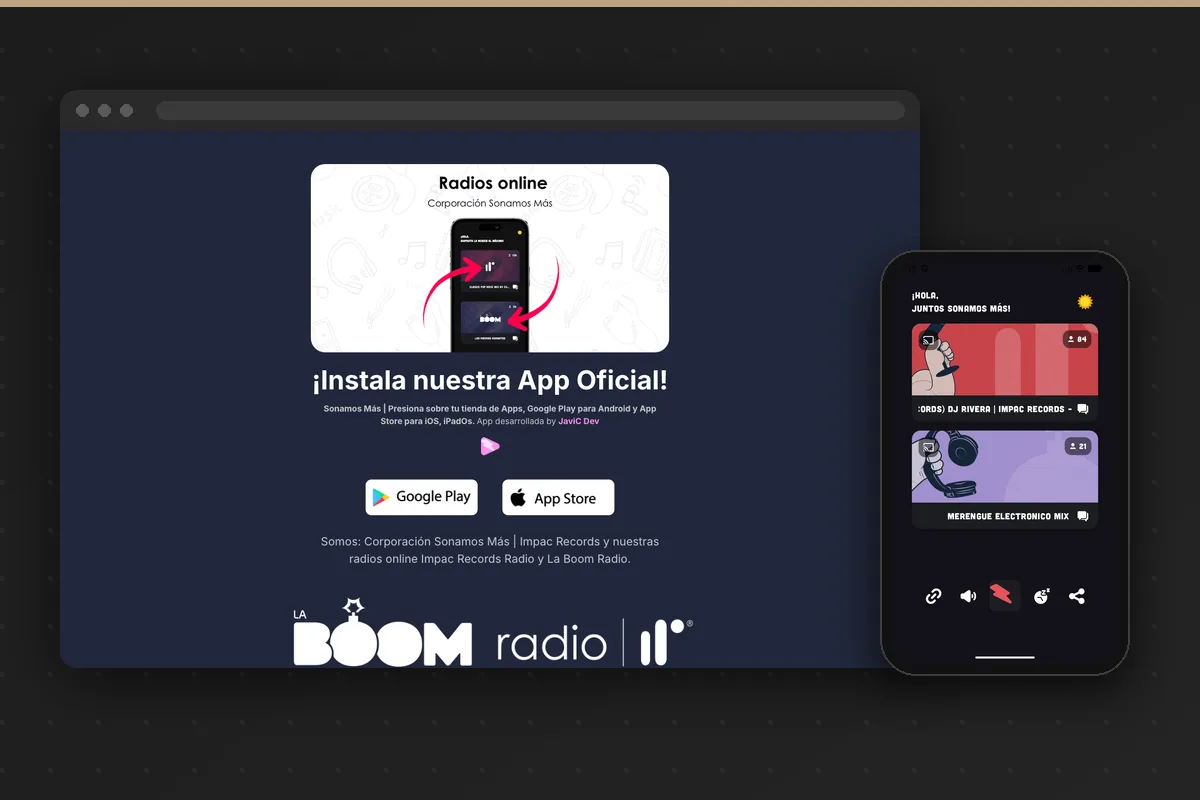Tap the red lightning bolt icon
This screenshot has height=800, width=1200.
[x=1004, y=596]
